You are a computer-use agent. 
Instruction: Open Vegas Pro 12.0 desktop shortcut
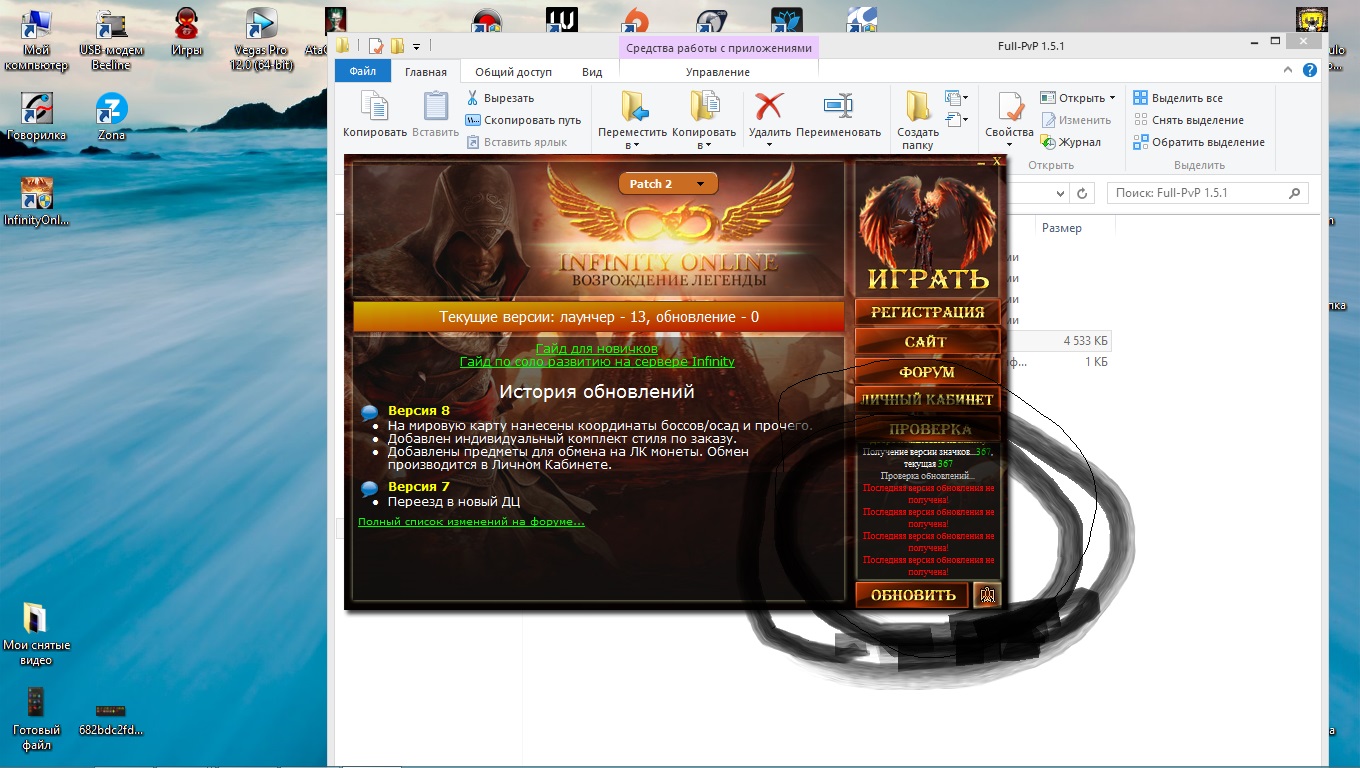click(262, 40)
